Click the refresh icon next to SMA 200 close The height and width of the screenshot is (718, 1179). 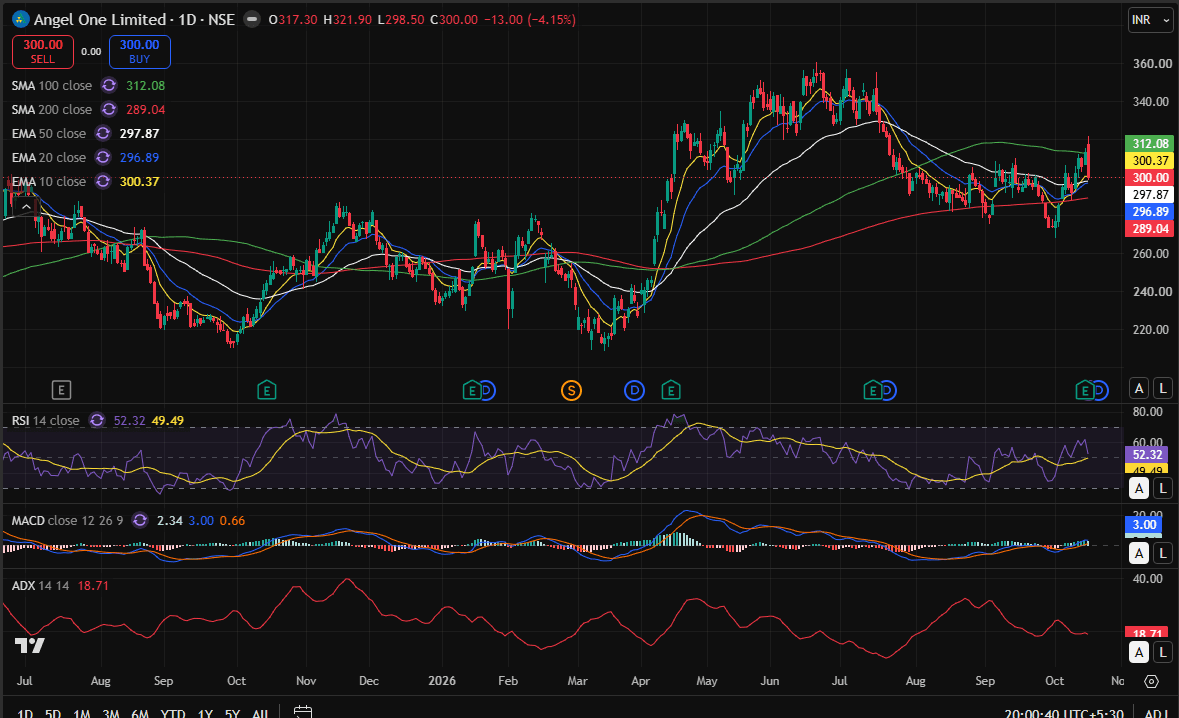(x=109, y=110)
